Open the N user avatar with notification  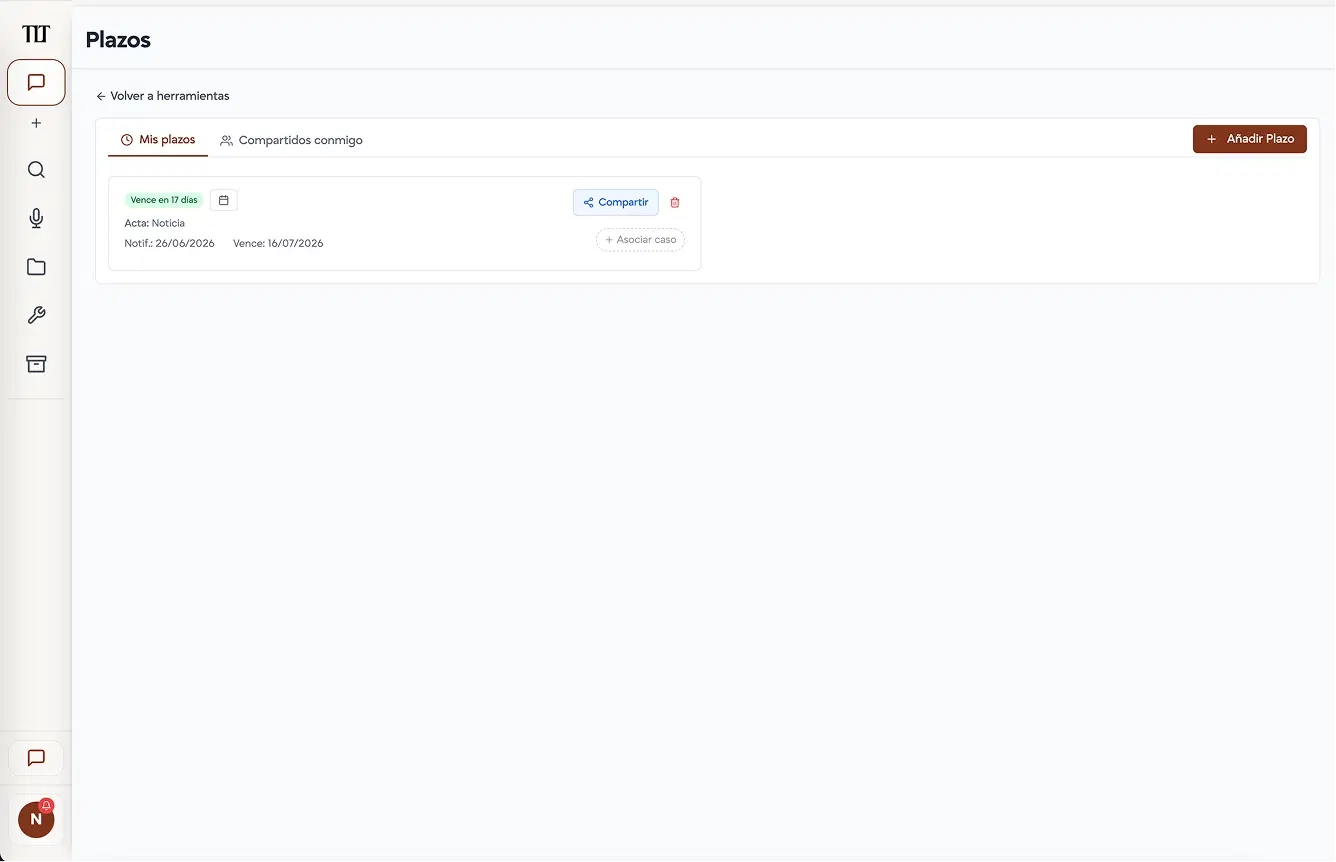point(36,819)
